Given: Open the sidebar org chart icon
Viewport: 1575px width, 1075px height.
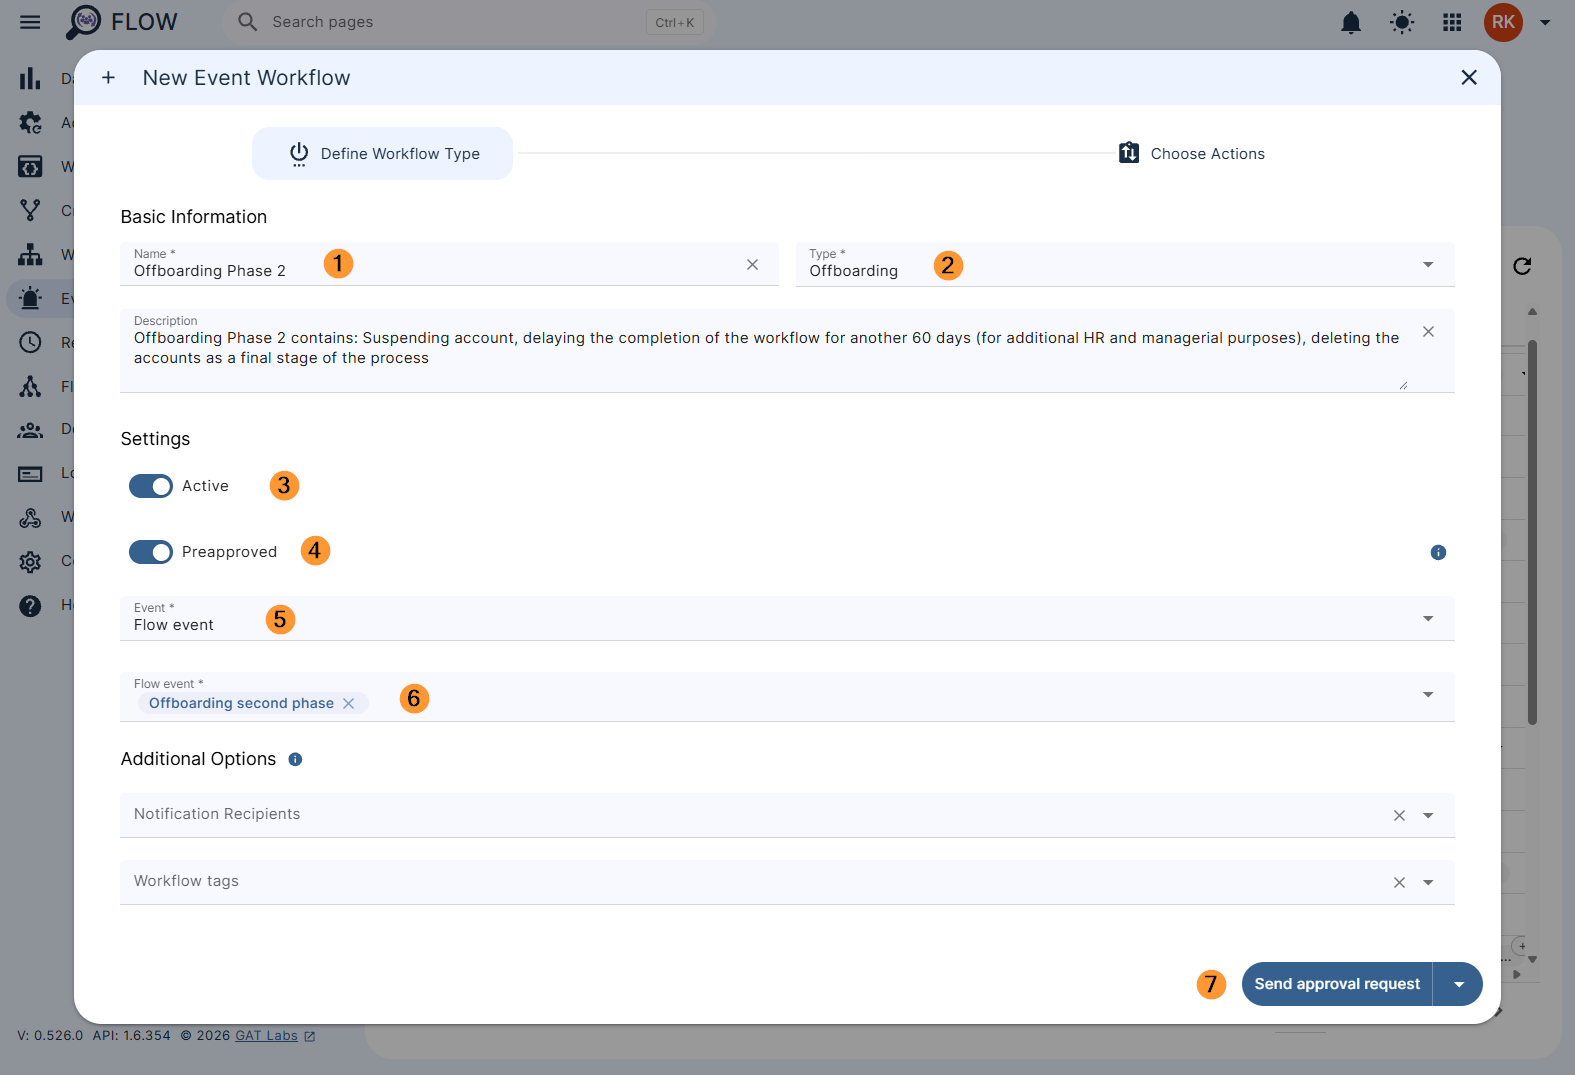Looking at the screenshot, I should (x=30, y=254).
